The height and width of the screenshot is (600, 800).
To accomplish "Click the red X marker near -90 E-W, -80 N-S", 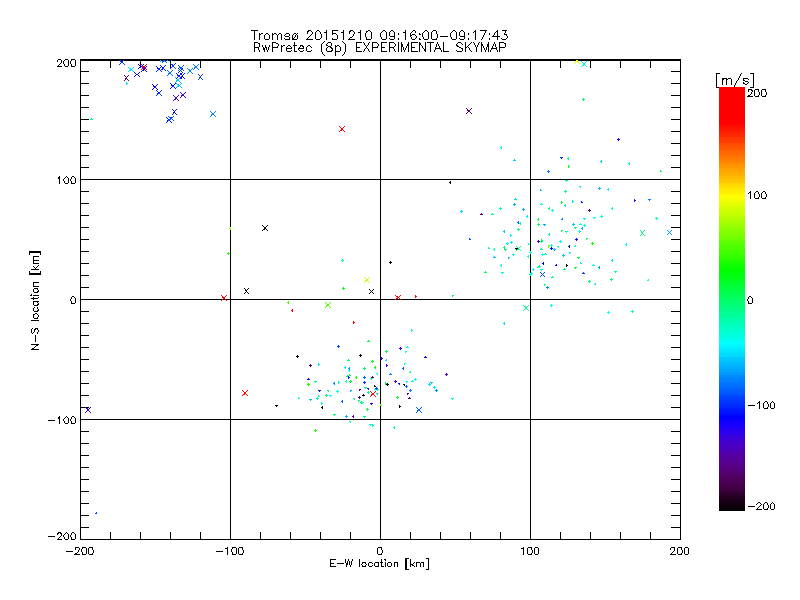I will click(245, 393).
